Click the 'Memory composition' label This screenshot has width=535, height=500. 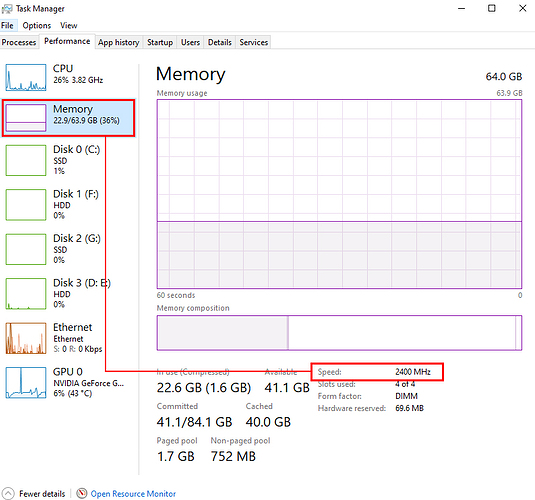[193, 308]
